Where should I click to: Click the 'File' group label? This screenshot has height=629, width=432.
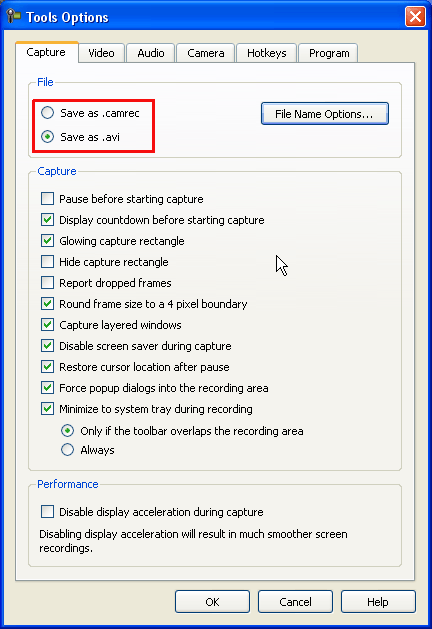45,82
